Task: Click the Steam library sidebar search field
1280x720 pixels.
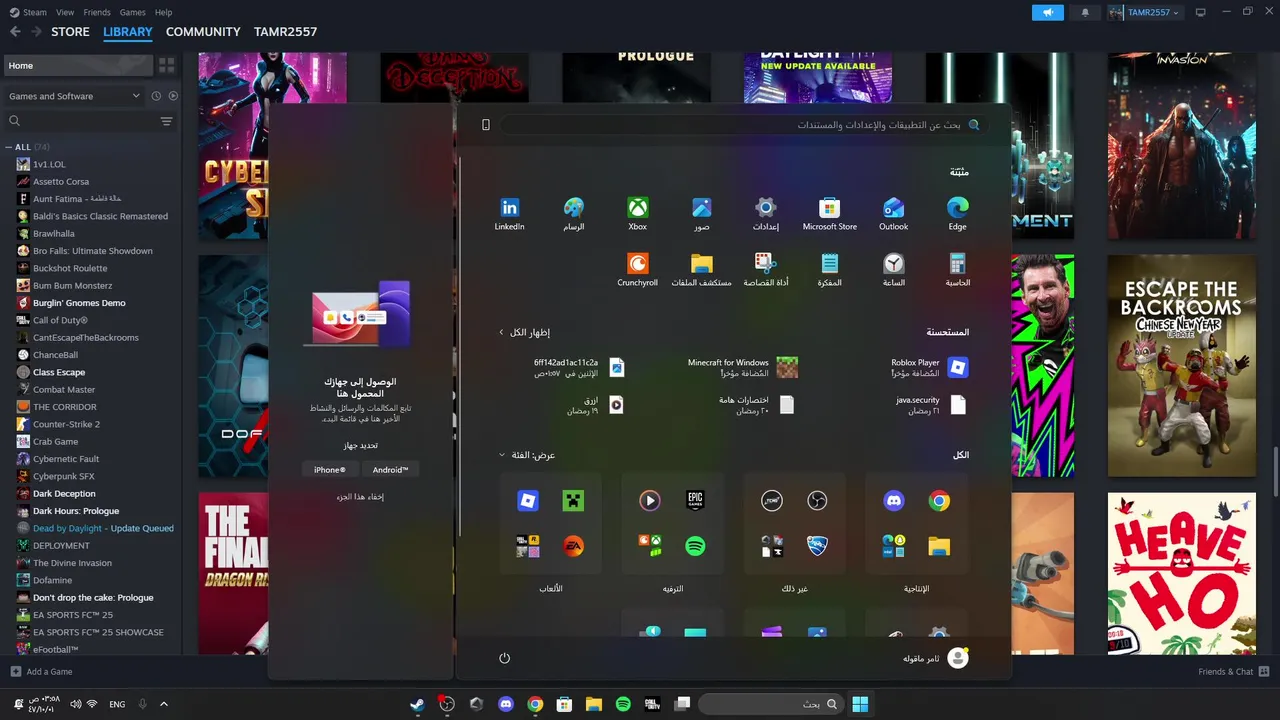Action: 82,121
